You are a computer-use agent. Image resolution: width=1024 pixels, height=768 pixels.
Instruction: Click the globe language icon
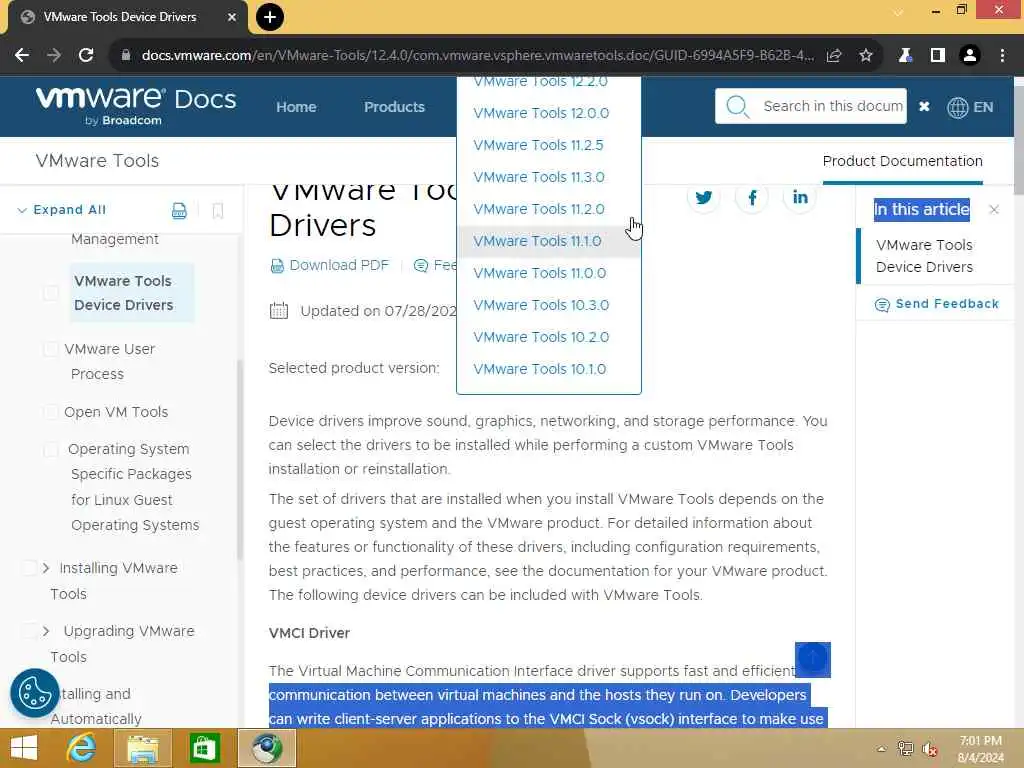[x=957, y=107]
